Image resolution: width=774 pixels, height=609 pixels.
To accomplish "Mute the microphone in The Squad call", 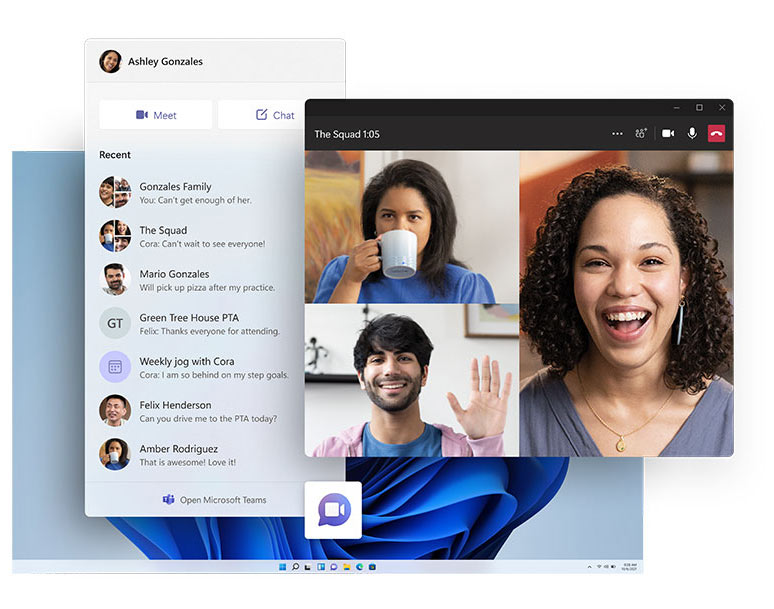I will point(692,133).
